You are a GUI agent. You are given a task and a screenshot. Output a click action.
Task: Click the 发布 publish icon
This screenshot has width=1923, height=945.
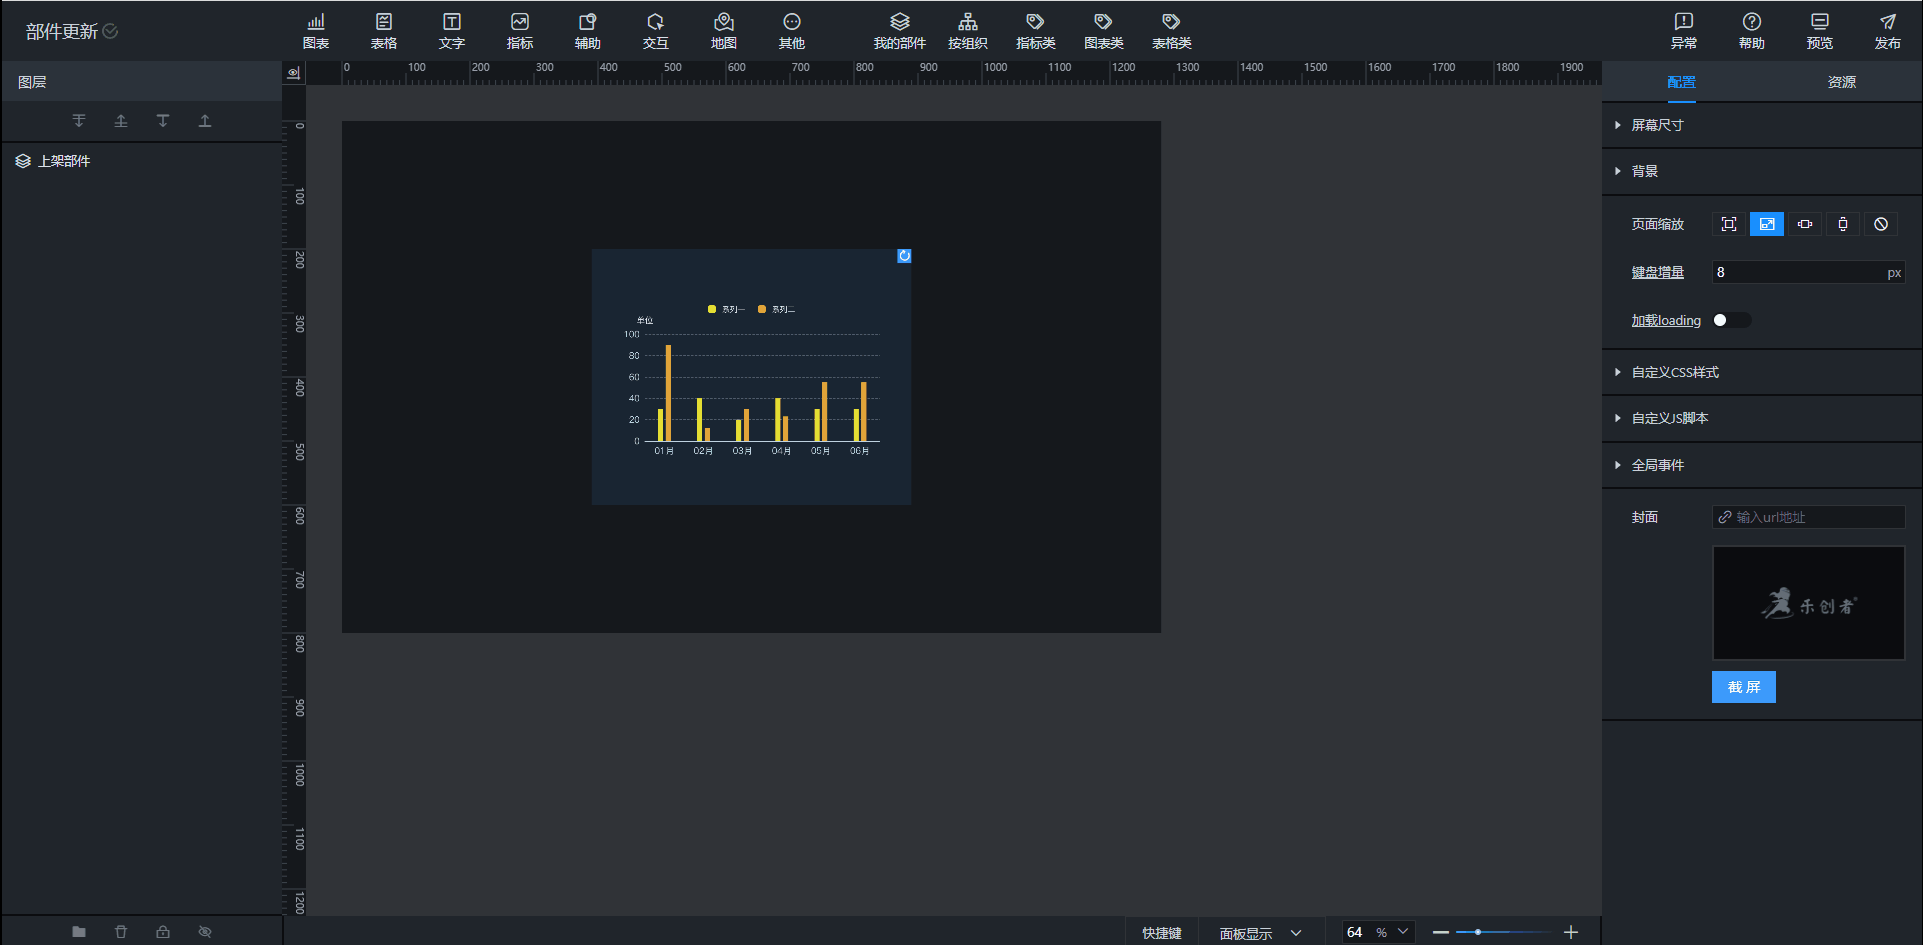pos(1887,31)
